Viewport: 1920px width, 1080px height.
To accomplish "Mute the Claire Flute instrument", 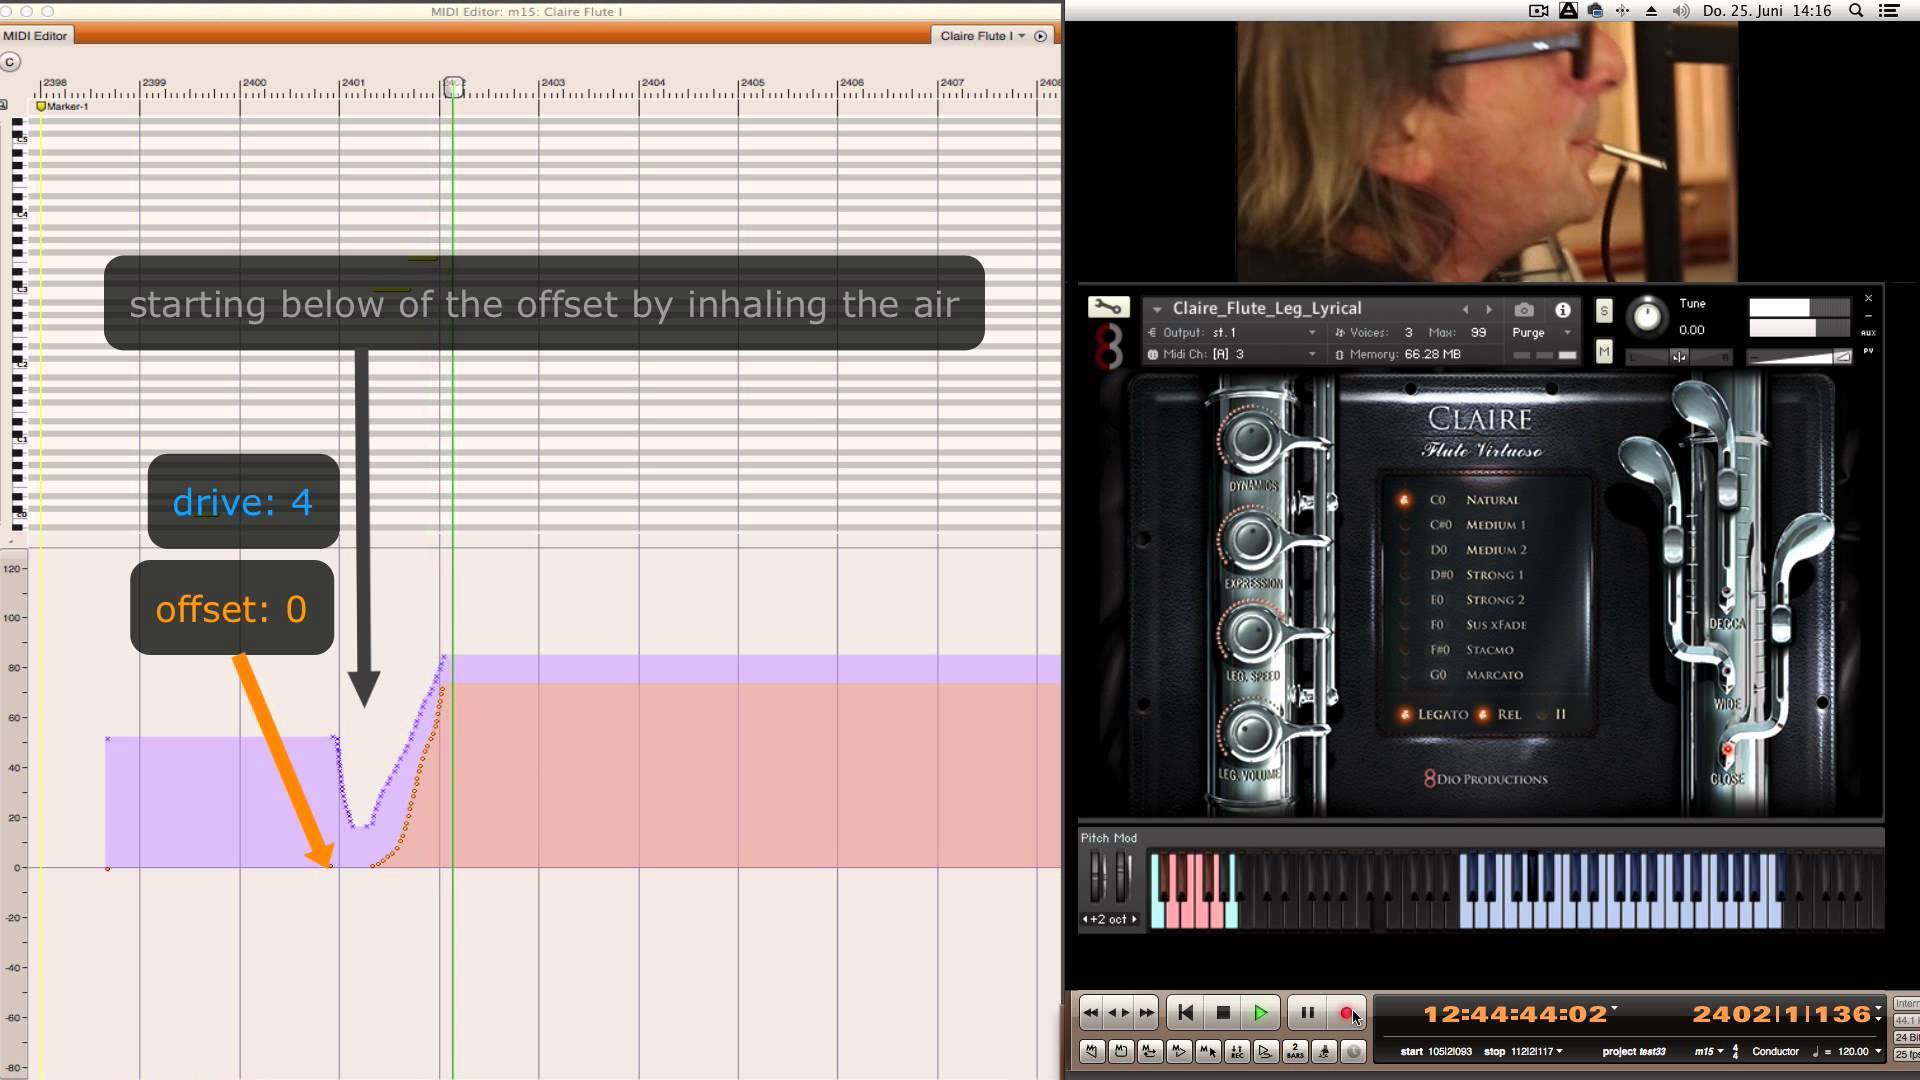I will click(x=1604, y=351).
